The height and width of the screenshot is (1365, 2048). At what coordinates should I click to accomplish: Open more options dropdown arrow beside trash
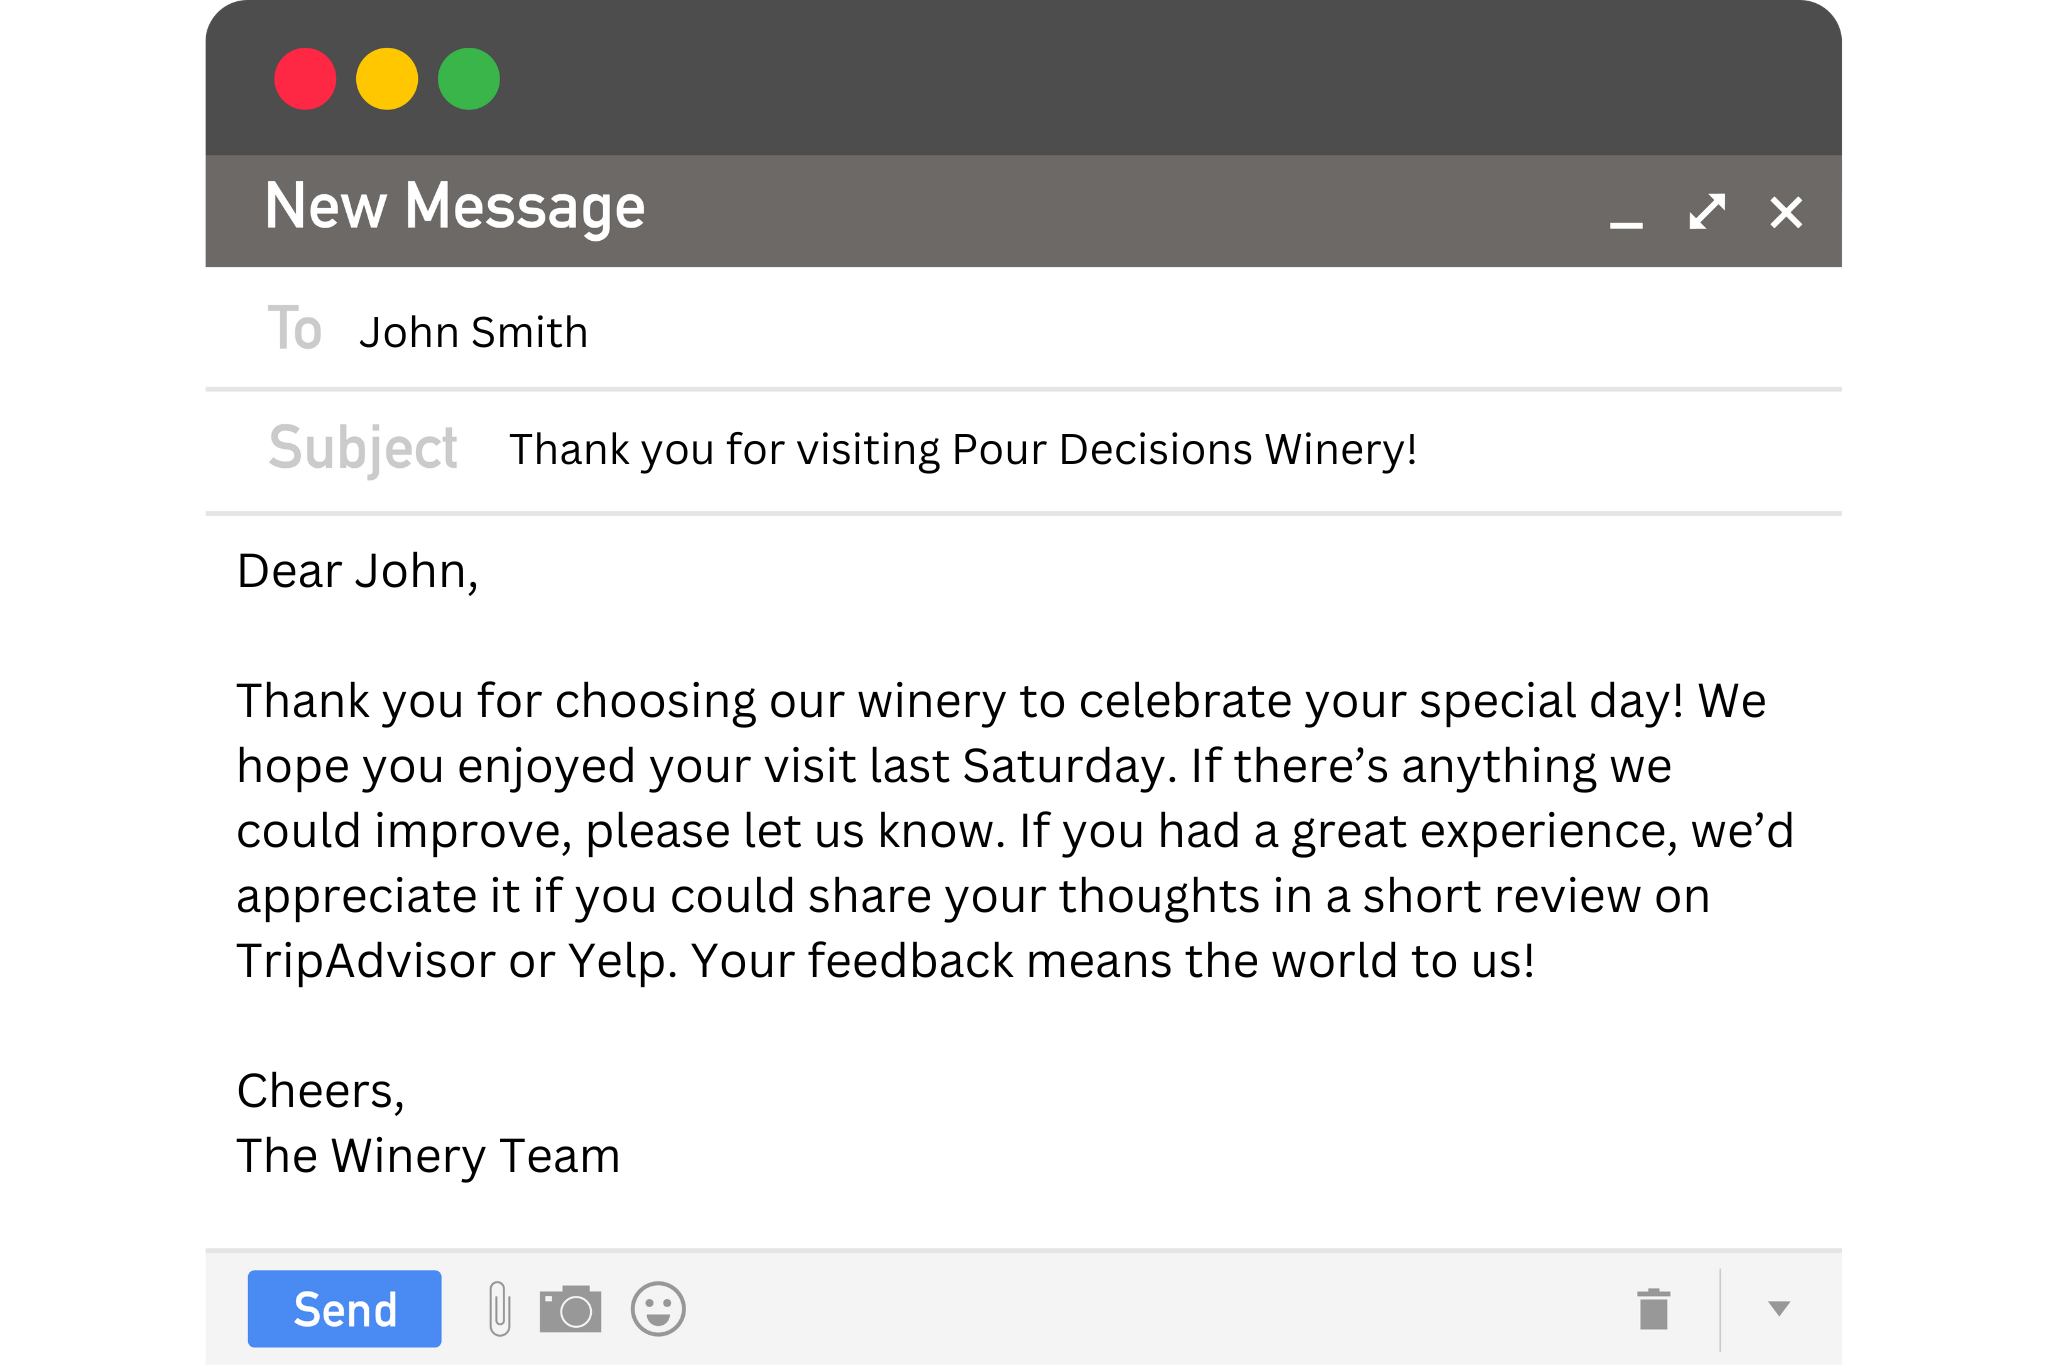pos(1779,1309)
